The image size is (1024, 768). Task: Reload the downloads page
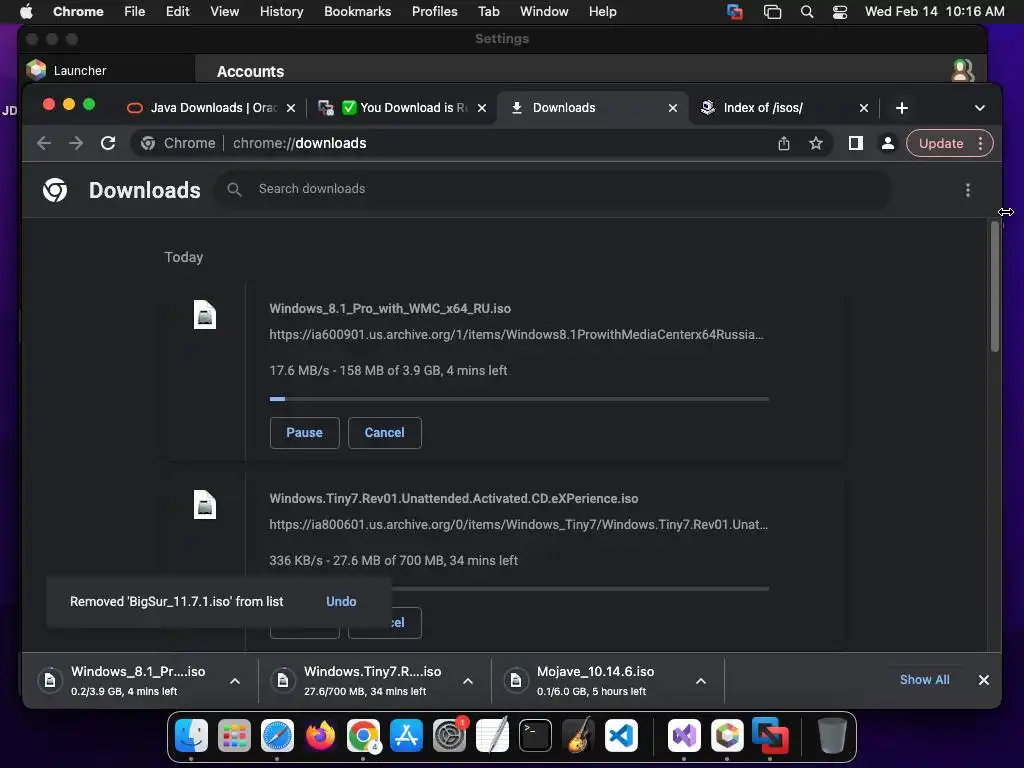[108, 143]
